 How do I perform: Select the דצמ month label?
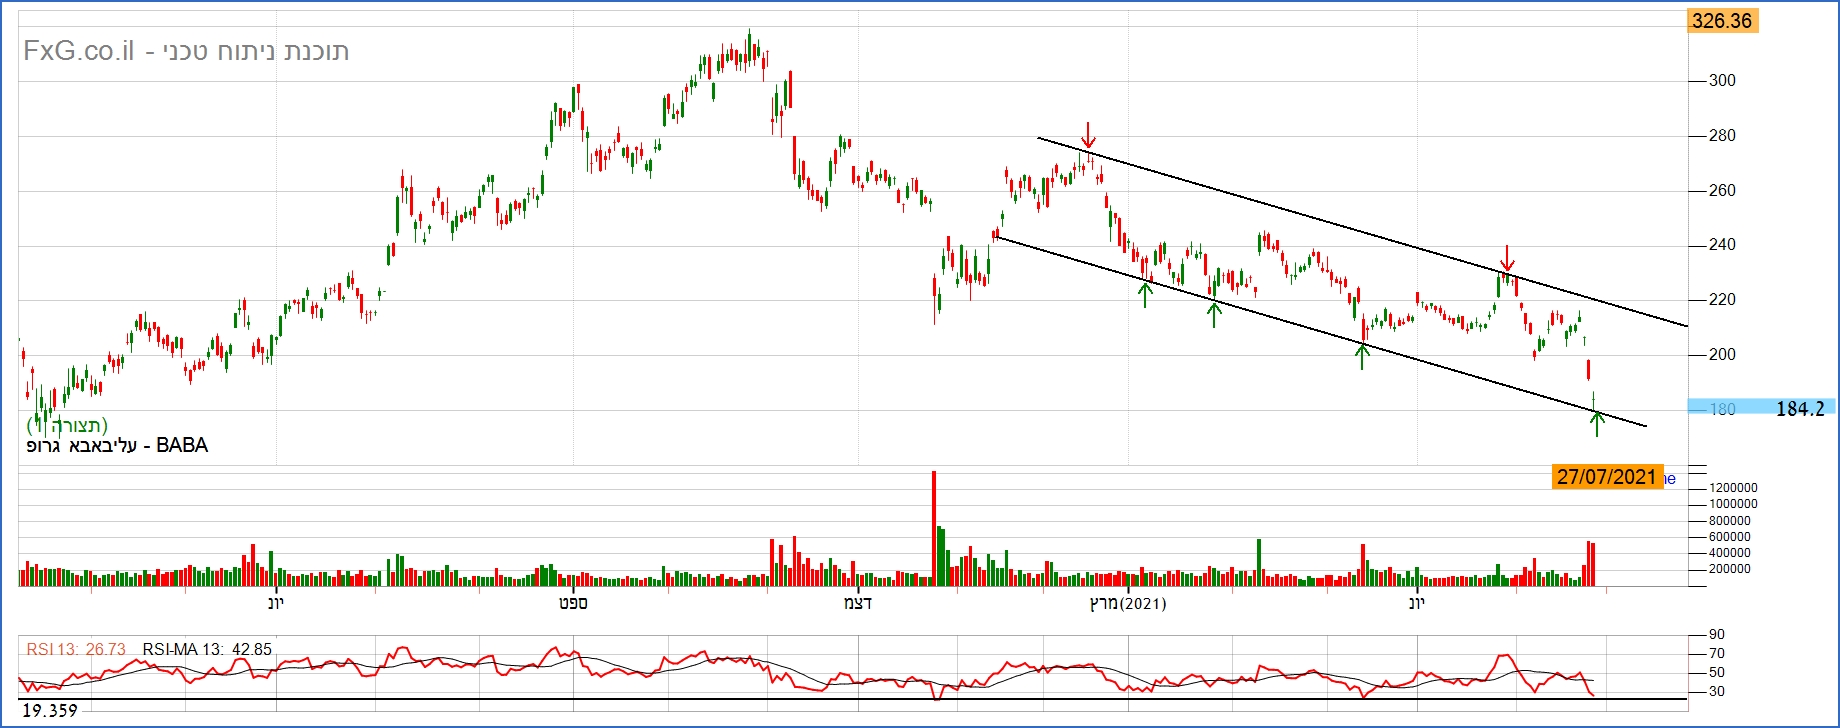858,603
